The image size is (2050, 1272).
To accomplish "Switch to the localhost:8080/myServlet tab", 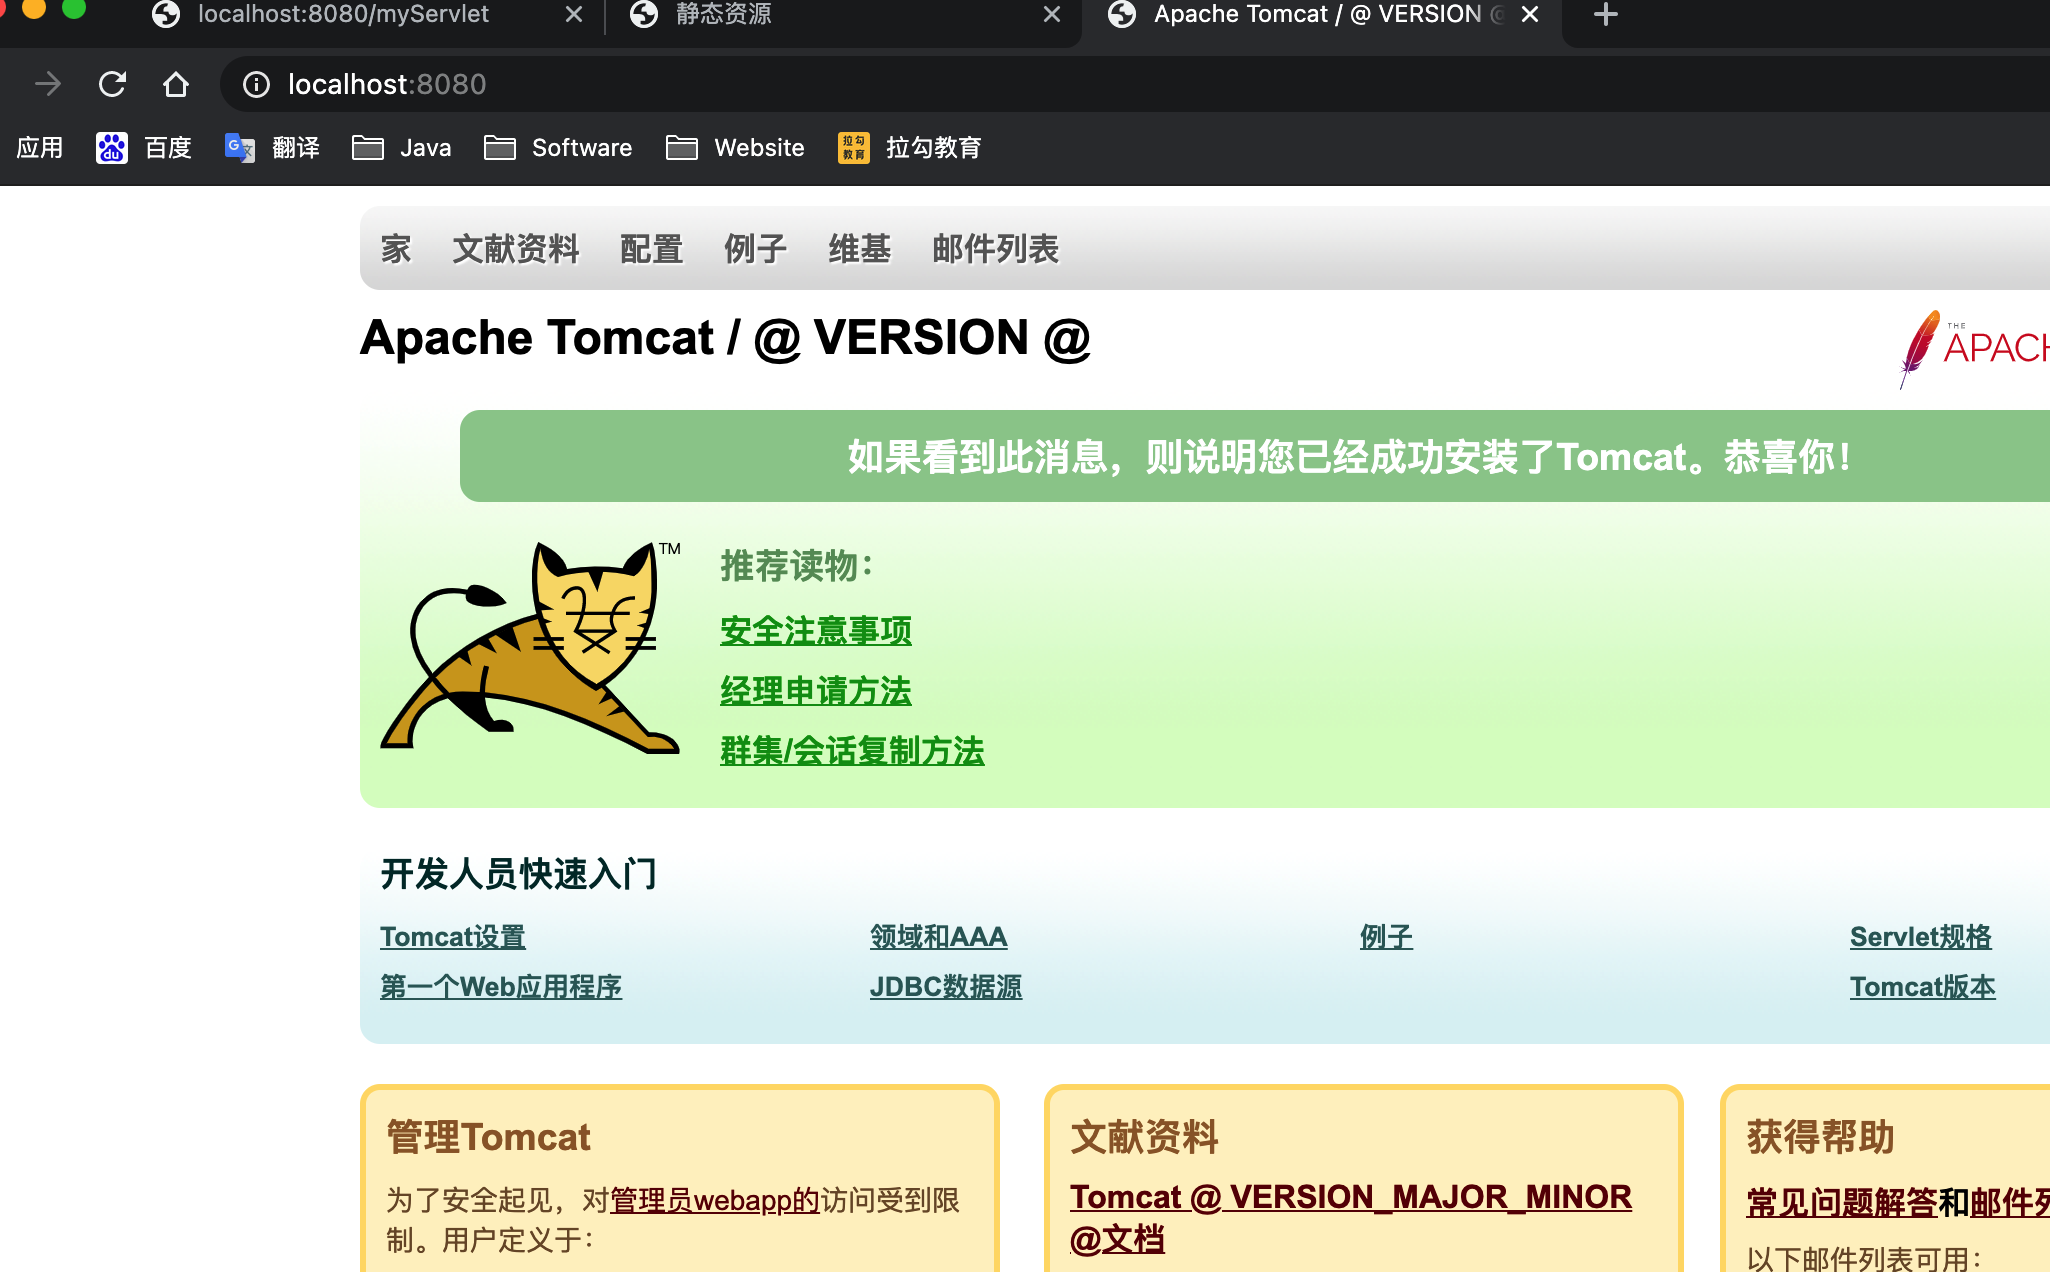I will (343, 14).
